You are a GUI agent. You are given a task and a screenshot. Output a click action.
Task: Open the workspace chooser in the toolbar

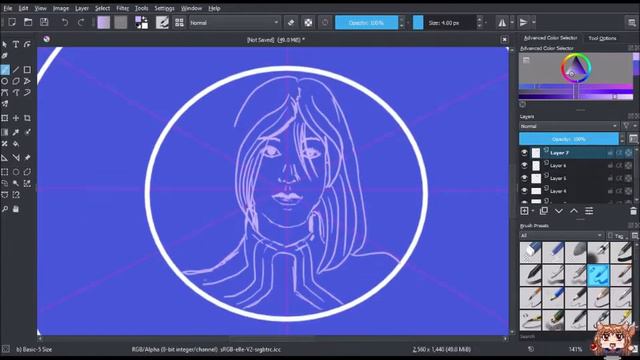pyautogui.click(x=631, y=22)
